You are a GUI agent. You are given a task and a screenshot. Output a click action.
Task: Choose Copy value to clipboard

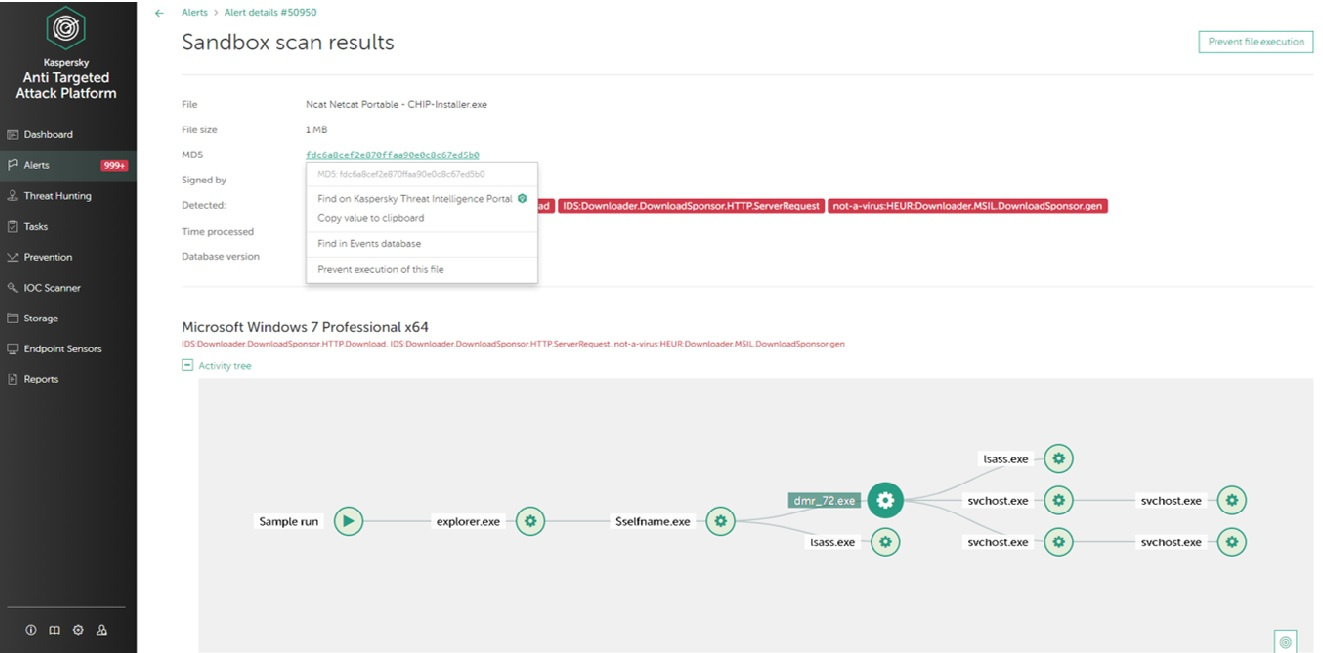[371, 218]
